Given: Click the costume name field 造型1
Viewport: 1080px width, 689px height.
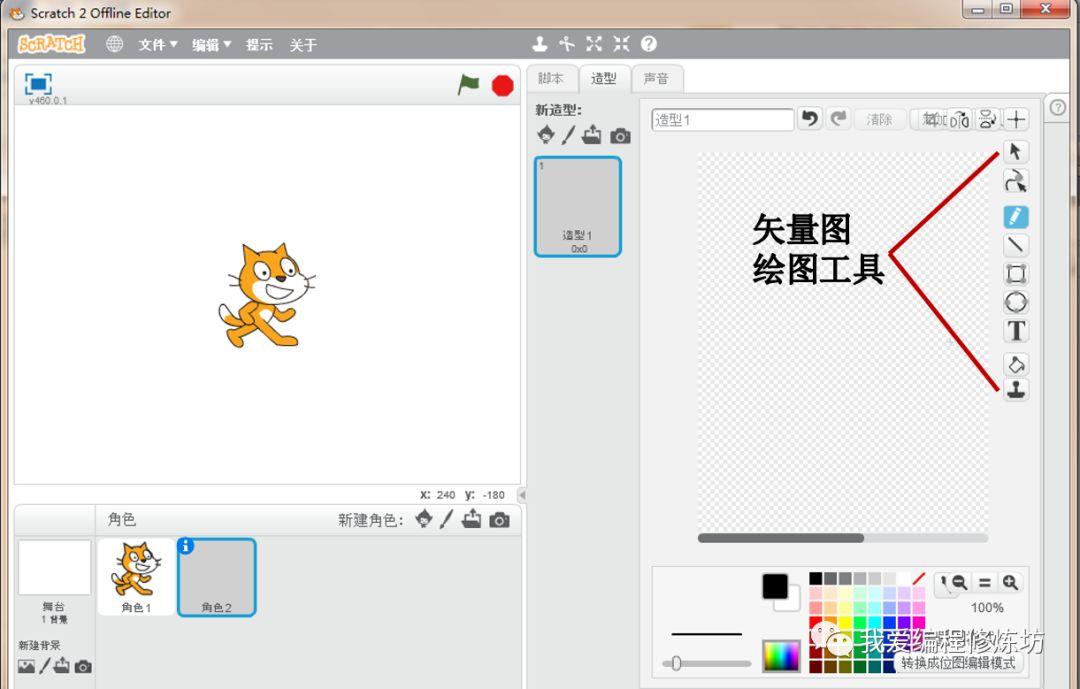Looking at the screenshot, I should coord(723,120).
